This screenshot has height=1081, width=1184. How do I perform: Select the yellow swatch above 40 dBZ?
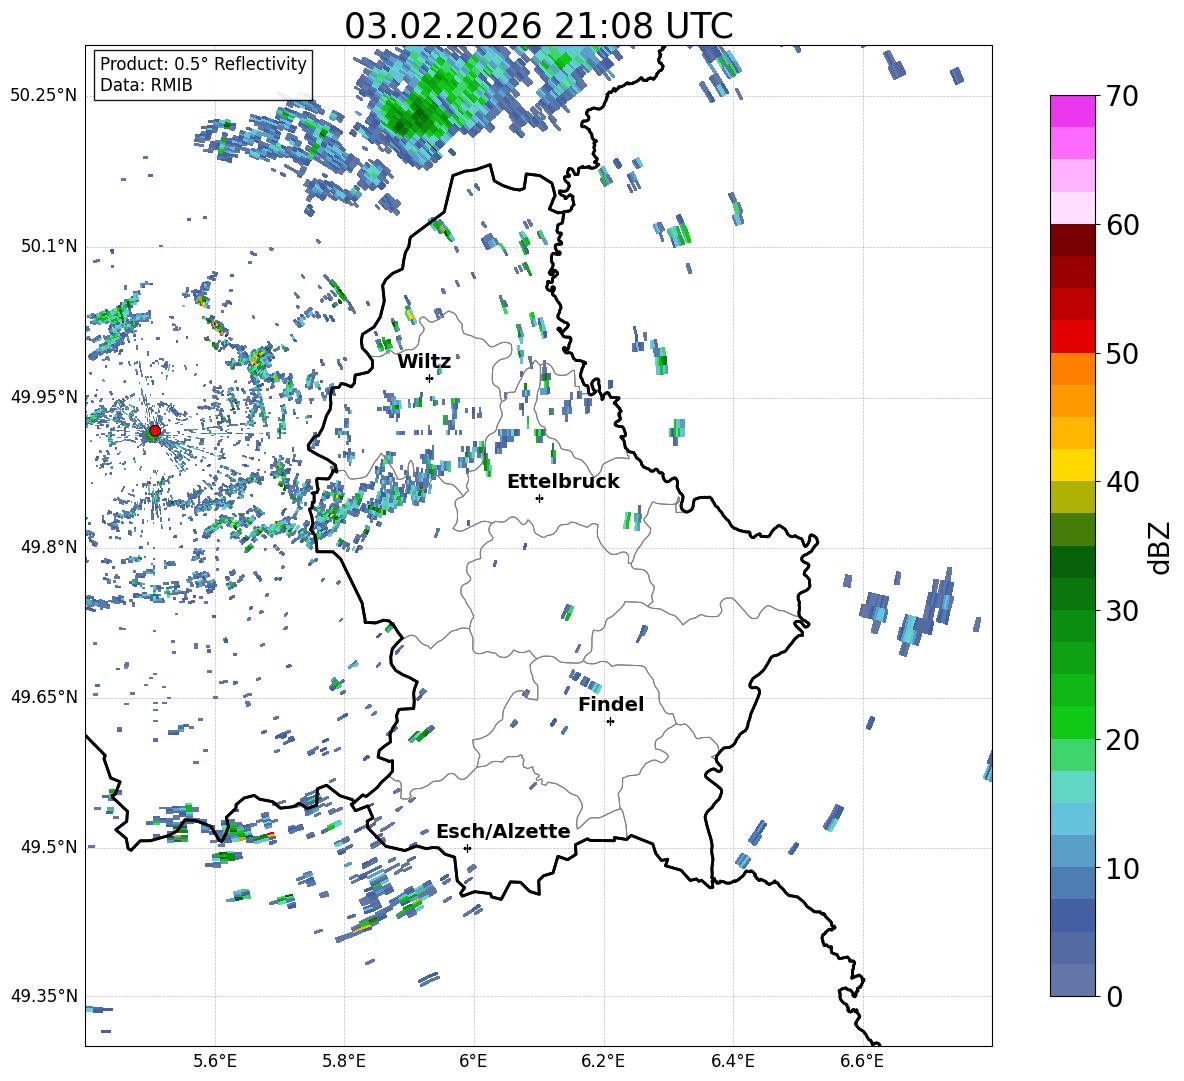click(x=1073, y=464)
